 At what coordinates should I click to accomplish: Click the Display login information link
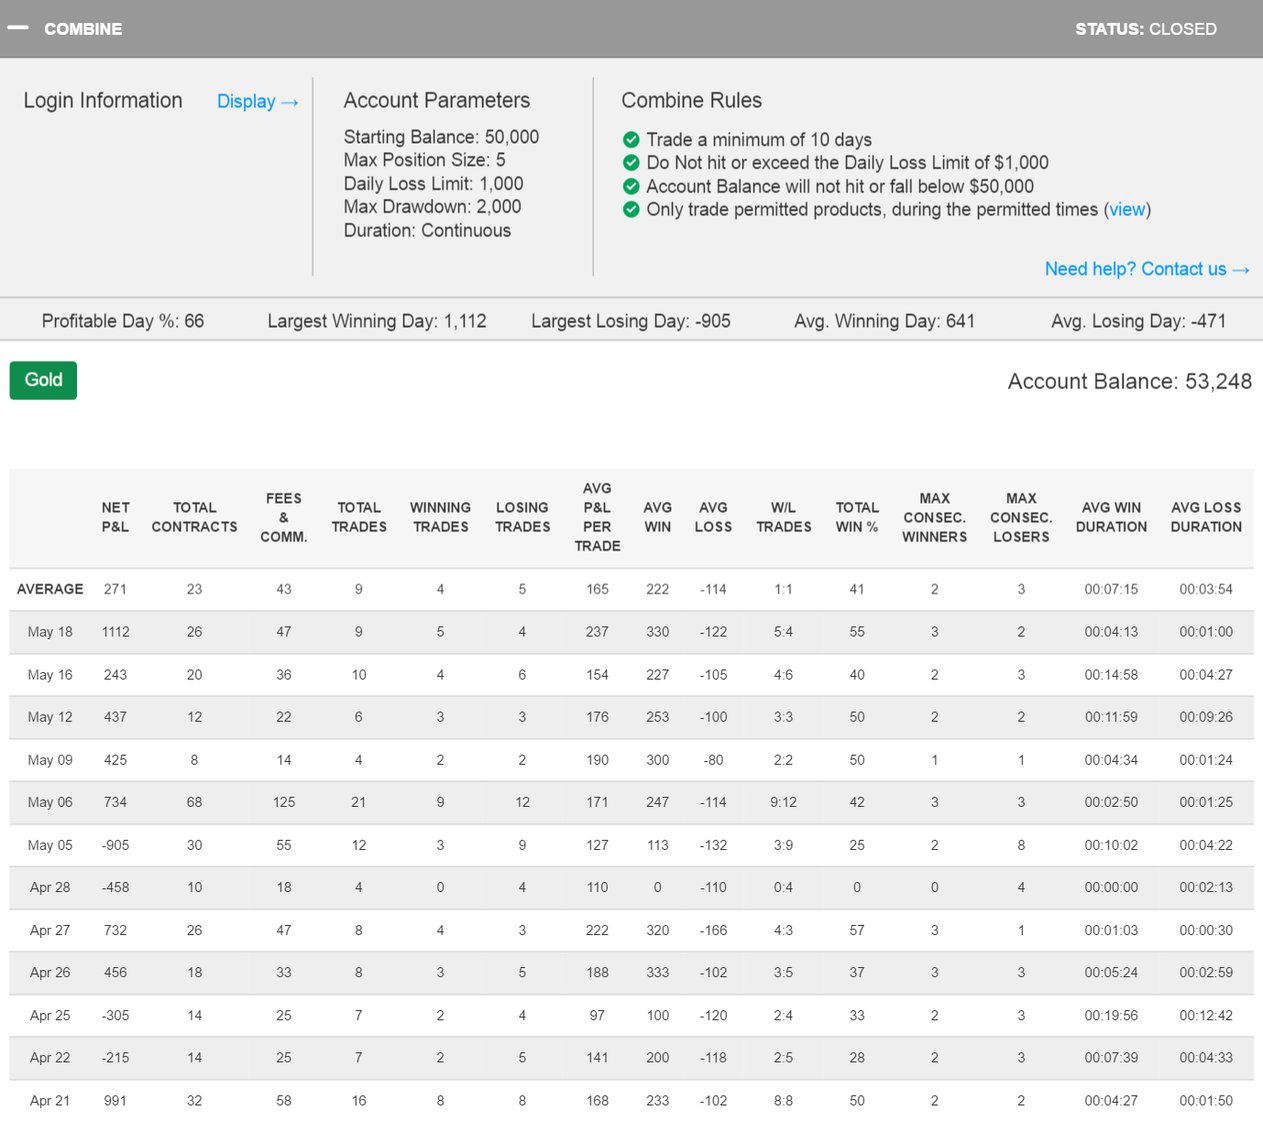257,101
